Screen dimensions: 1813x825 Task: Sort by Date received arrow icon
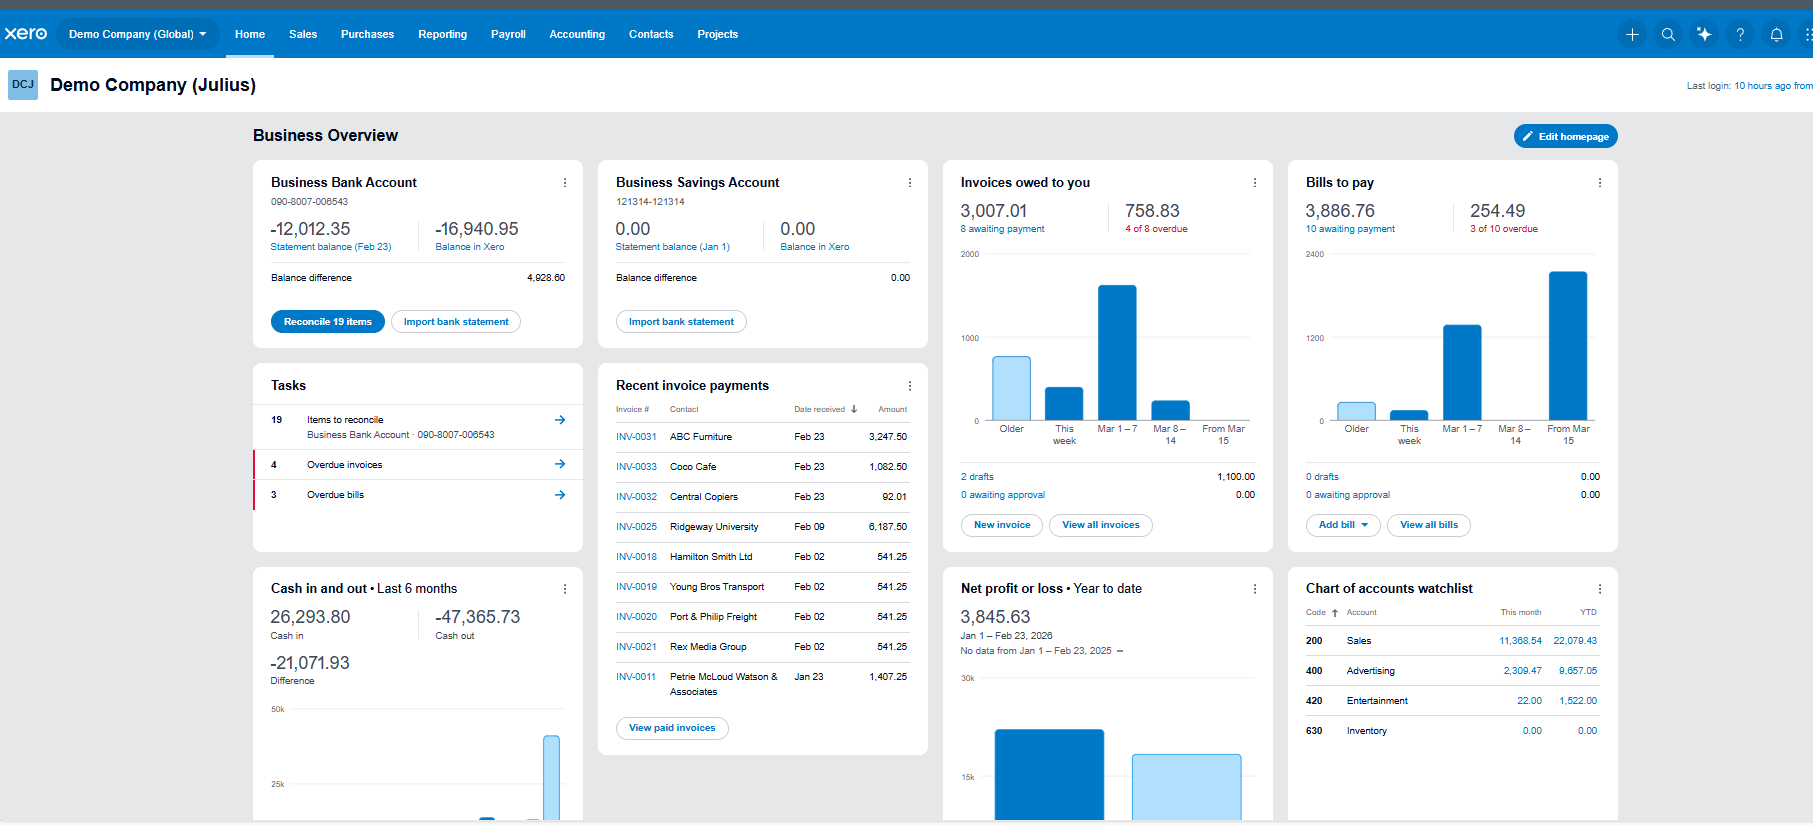(854, 409)
